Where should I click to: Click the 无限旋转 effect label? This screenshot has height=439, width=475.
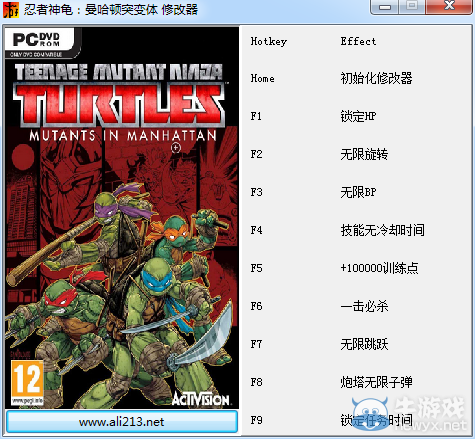coord(364,154)
